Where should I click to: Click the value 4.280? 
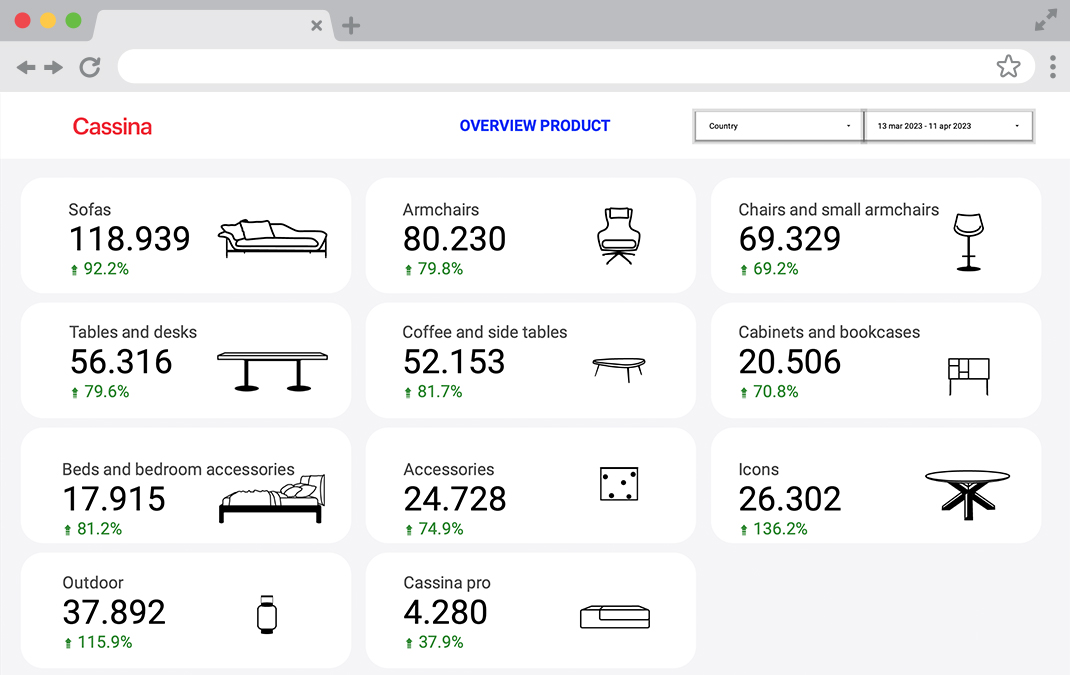445,612
